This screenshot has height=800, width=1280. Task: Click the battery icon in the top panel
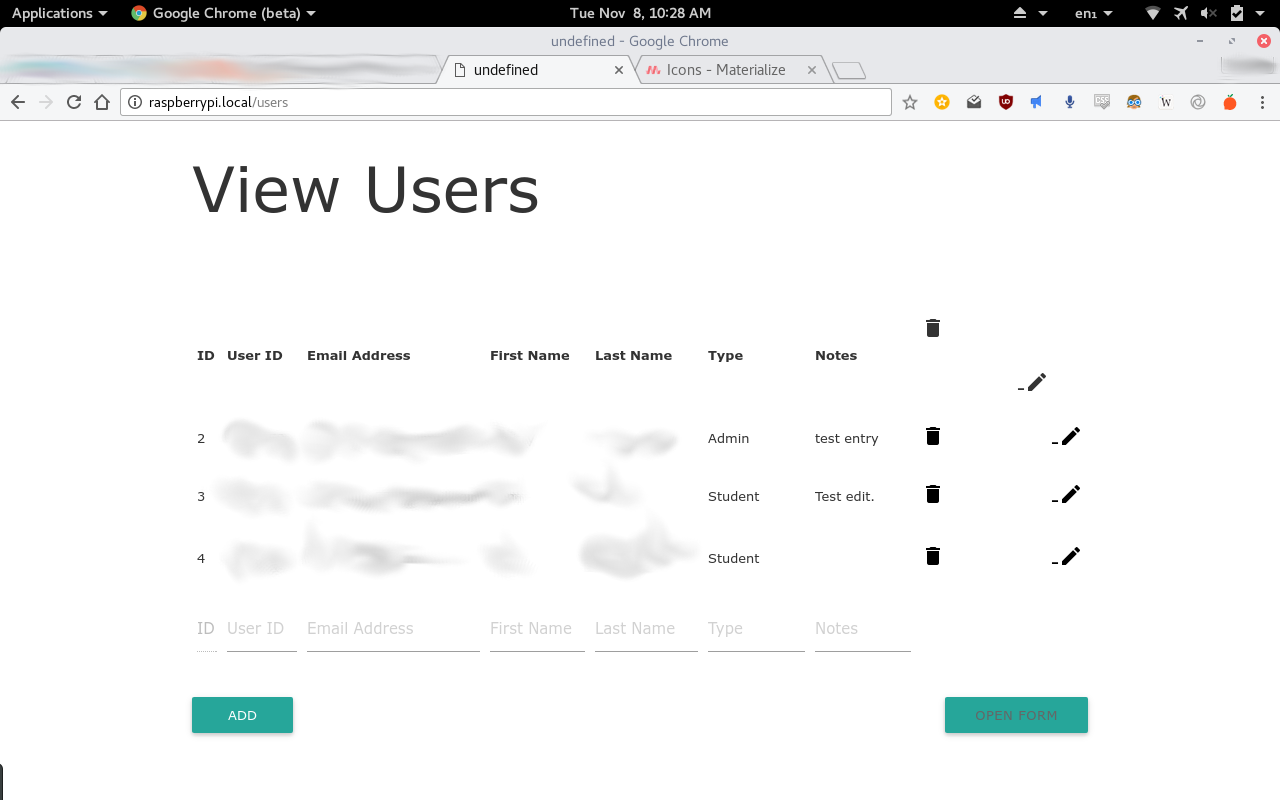coord(1237,13)
